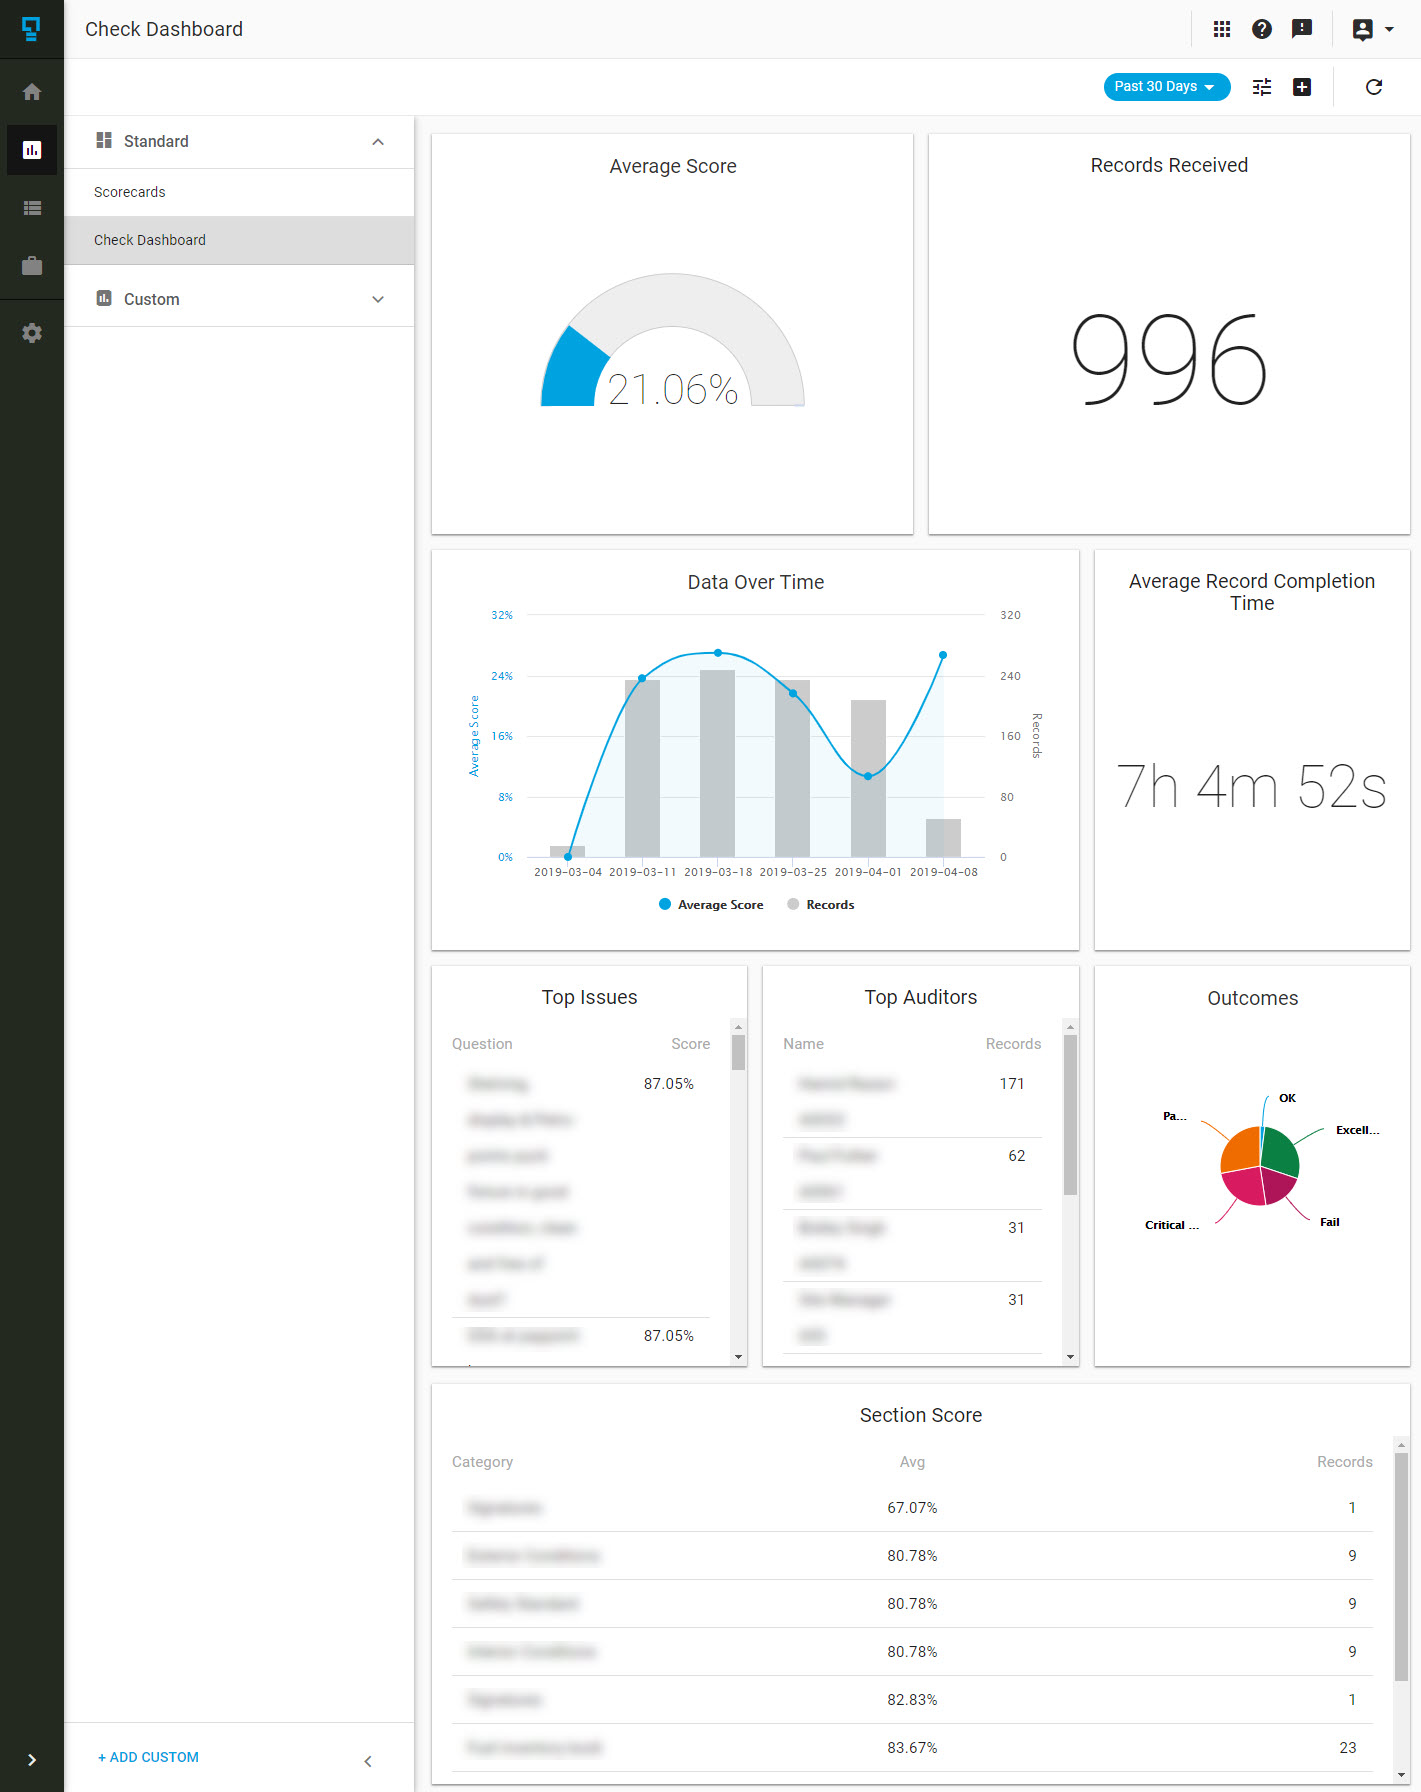The image size is (1421, 1792).
Task: Click the 171 records auditor value
Action: 1012,1084
